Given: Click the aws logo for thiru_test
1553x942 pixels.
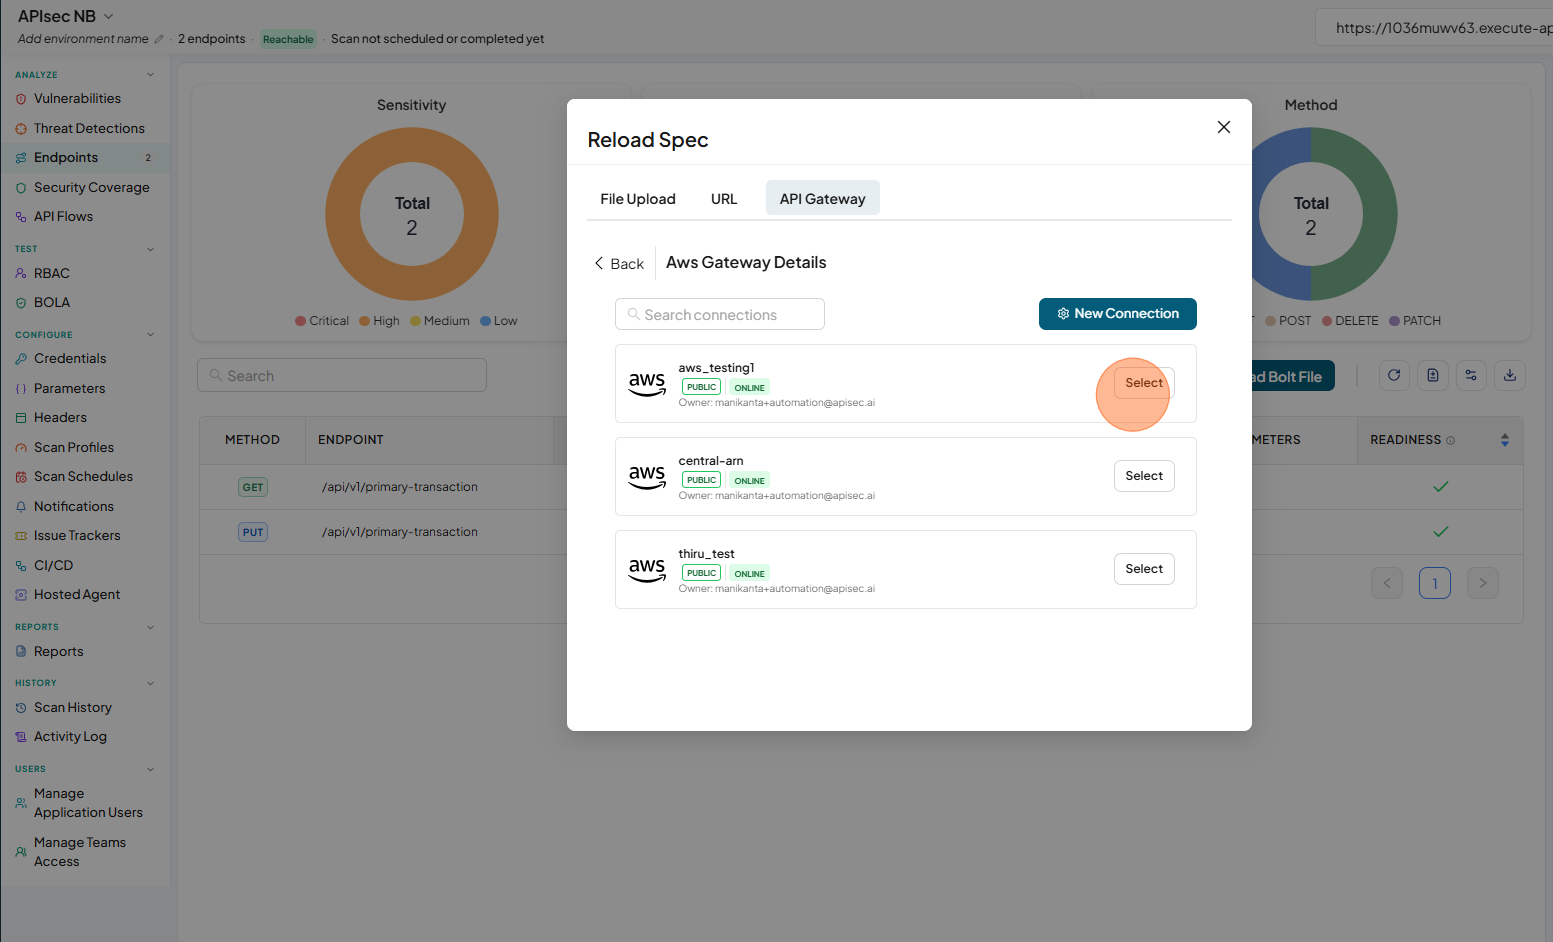Looking at the screenshot, I should click(647, 569).
